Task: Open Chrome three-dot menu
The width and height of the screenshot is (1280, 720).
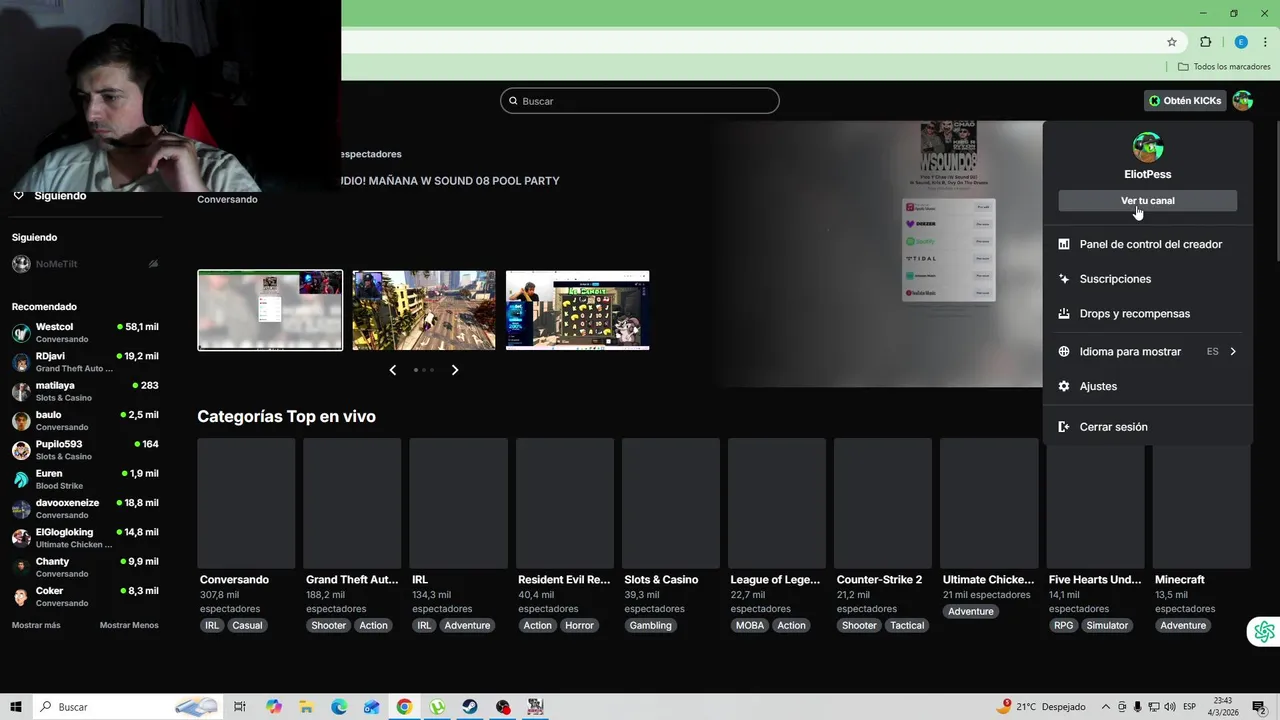Action: pyautogui.click(x=1265, y=42)
